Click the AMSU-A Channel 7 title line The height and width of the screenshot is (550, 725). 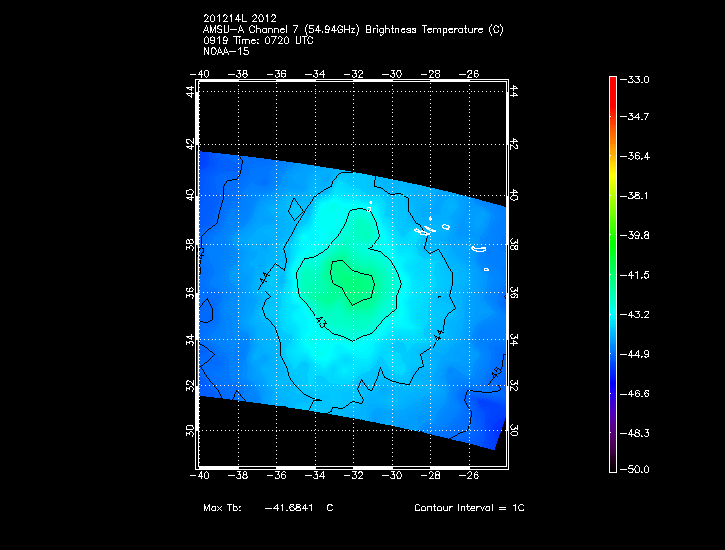[353, 30]
